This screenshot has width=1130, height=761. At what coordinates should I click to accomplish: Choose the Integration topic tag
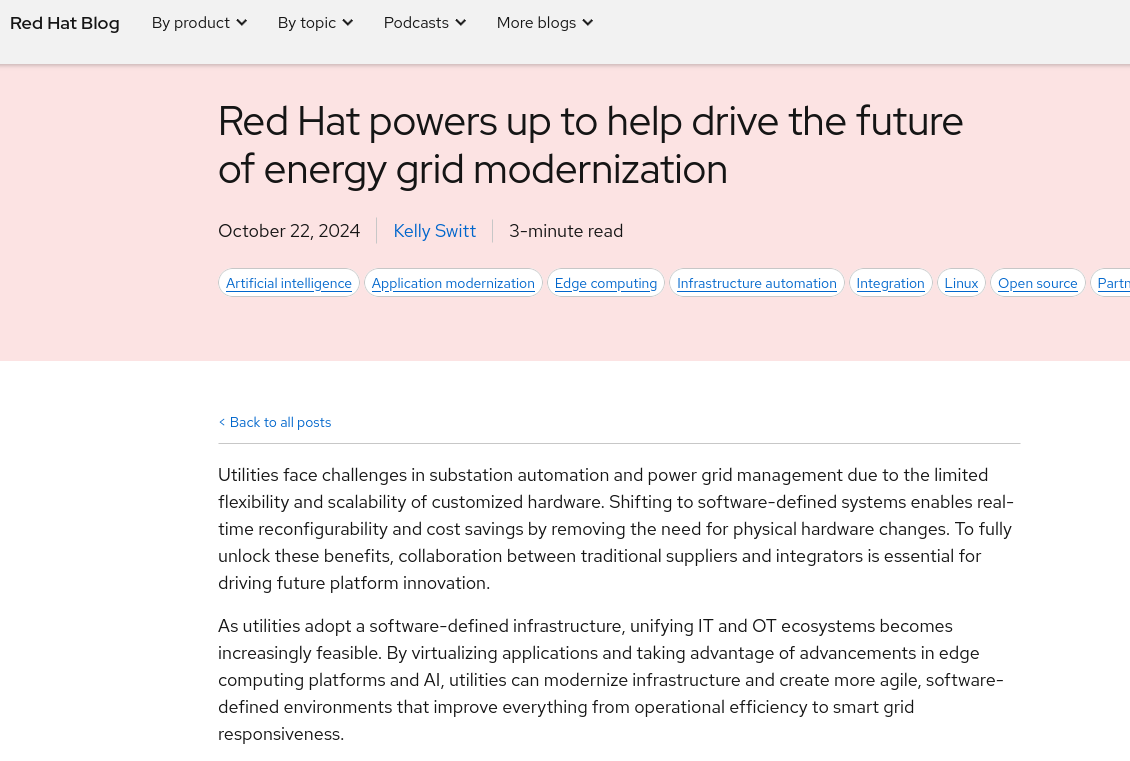(x=890, y=283)
